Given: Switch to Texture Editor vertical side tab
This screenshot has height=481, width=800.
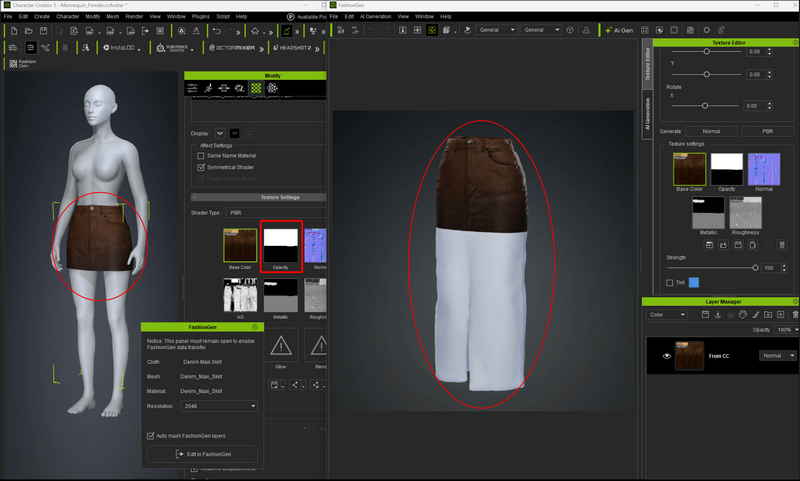Looking at the screenshot, I should tap(647, 65).
